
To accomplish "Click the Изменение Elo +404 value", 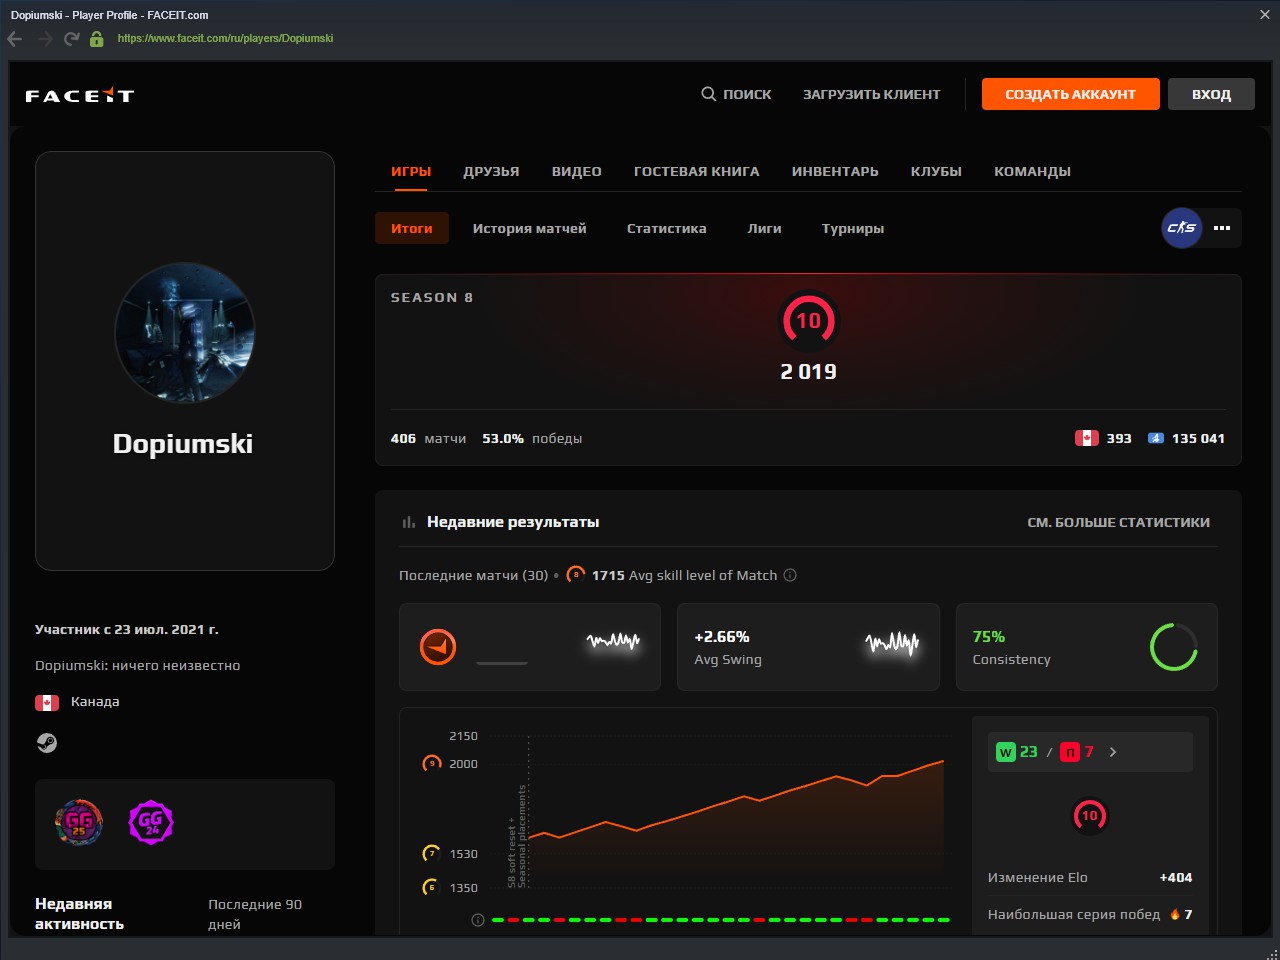I will click(1176, 877).
